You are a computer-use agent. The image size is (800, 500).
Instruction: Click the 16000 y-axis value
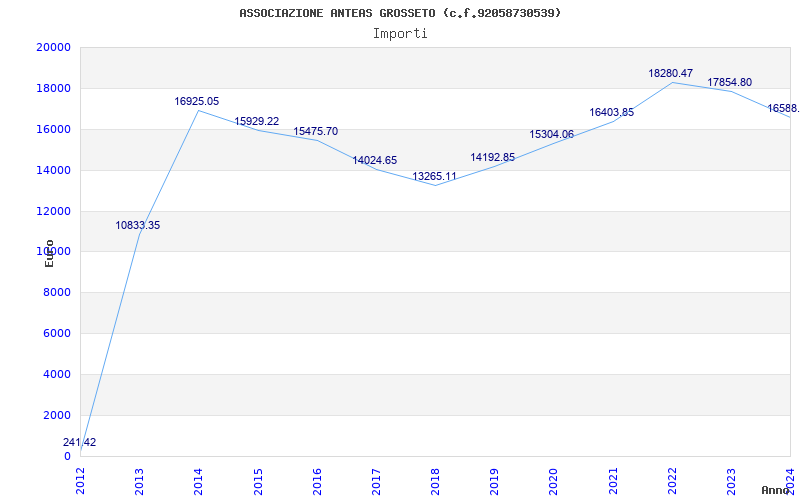[x=53, y=129]
